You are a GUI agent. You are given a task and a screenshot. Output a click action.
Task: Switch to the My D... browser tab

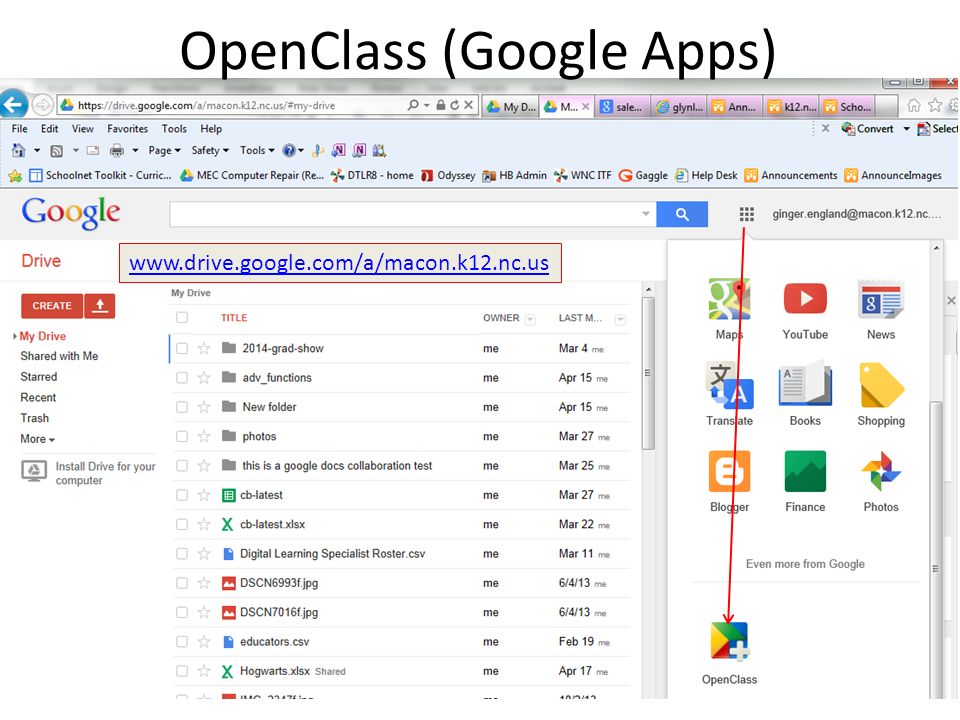[512, 107]
